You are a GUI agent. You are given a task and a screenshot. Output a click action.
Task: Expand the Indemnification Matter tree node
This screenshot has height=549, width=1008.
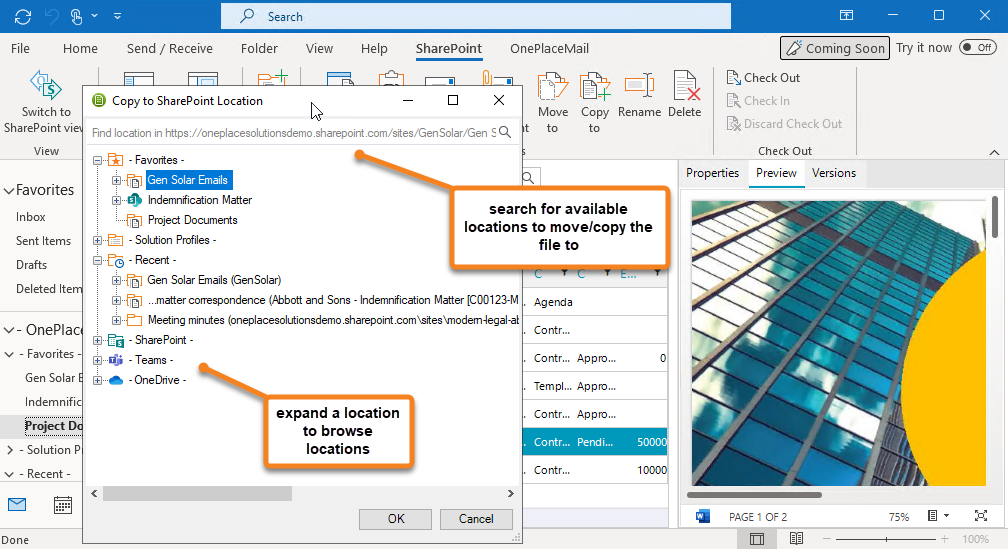(x=116, y=201)
